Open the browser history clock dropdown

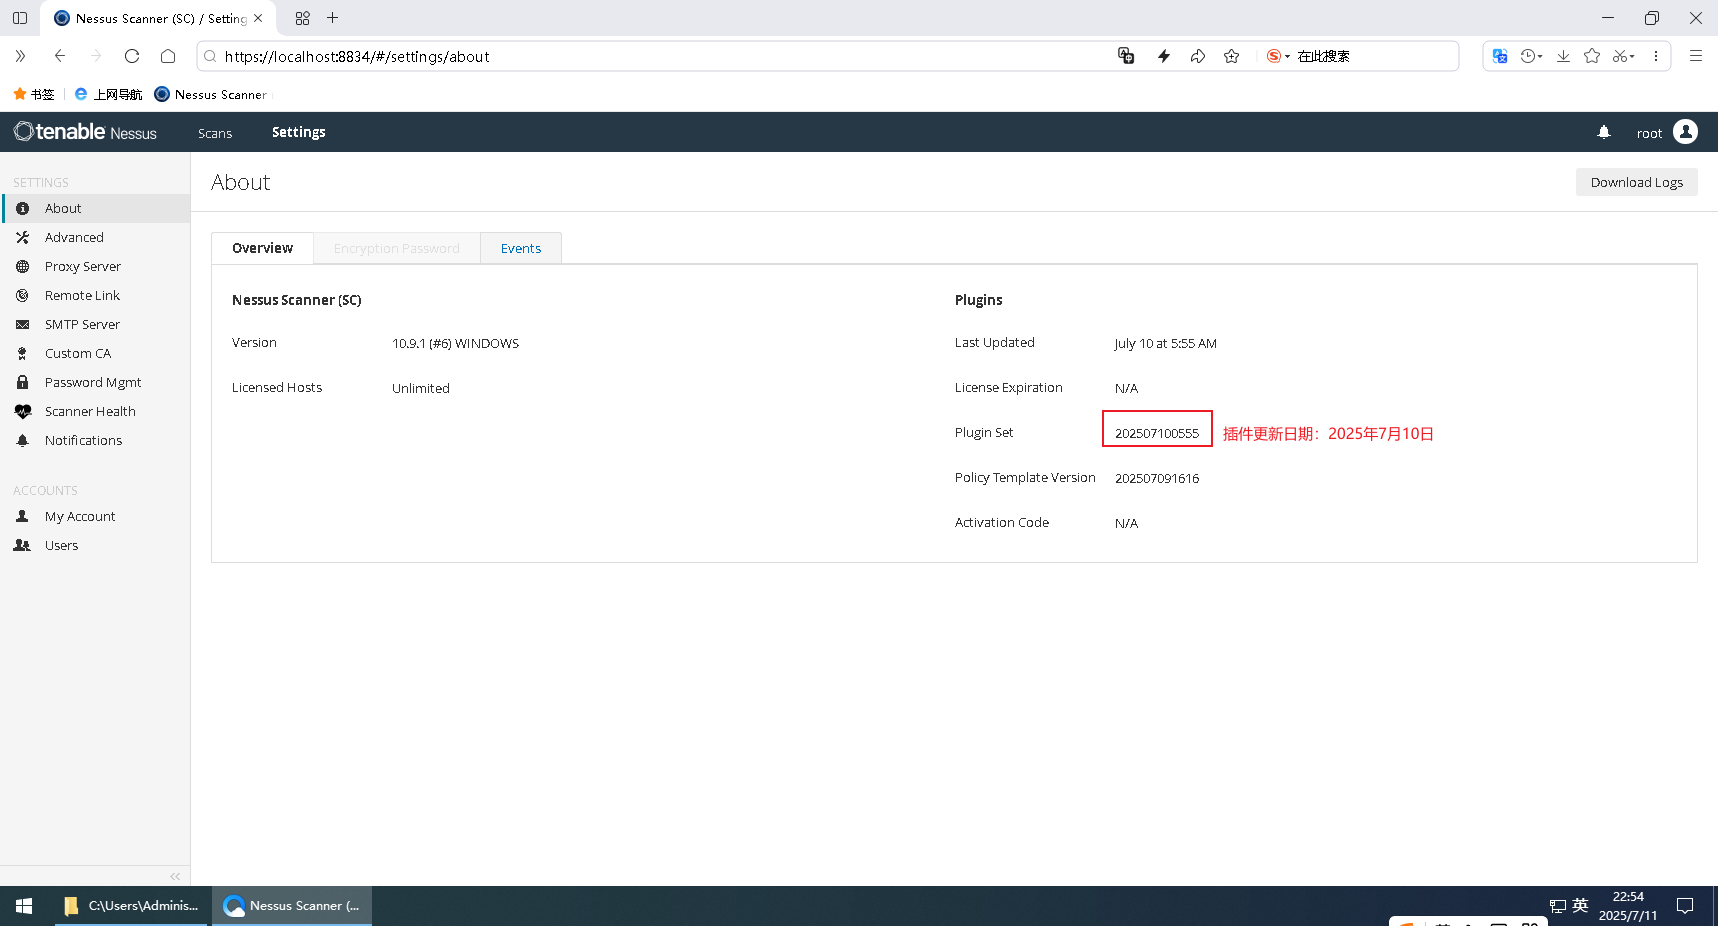1531,56
